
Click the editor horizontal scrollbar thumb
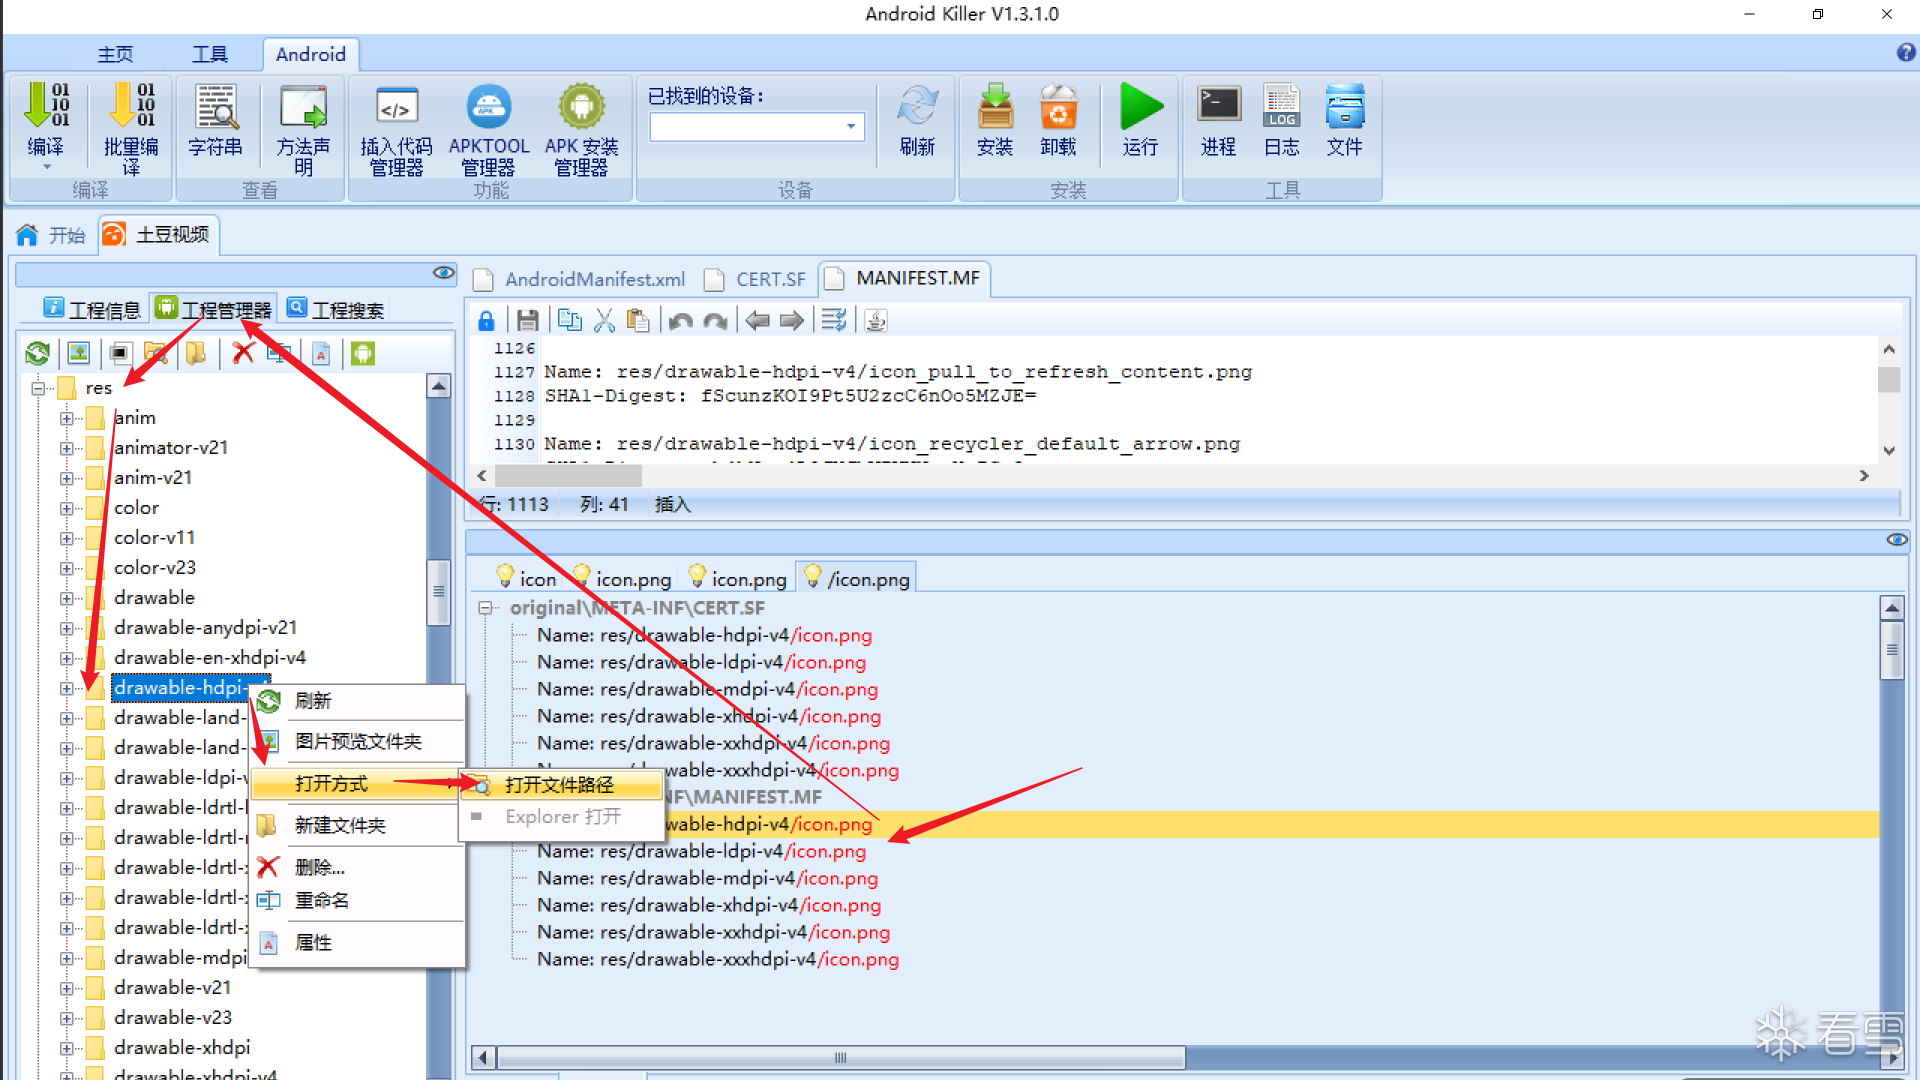(567, 476)
